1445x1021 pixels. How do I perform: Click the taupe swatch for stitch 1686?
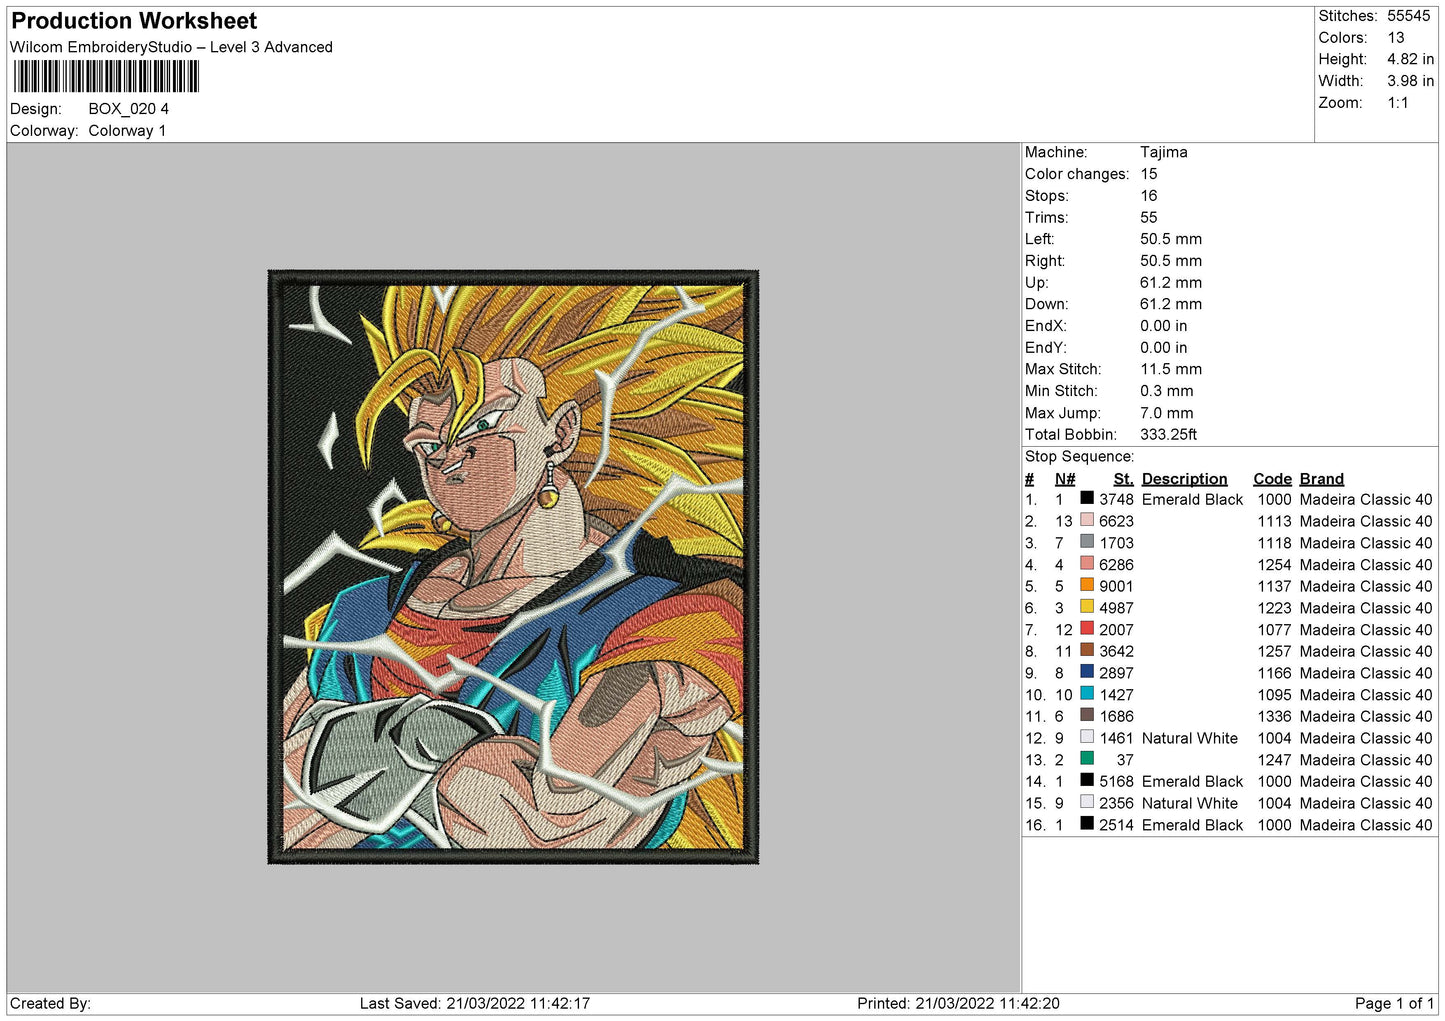click(1087, 715)
